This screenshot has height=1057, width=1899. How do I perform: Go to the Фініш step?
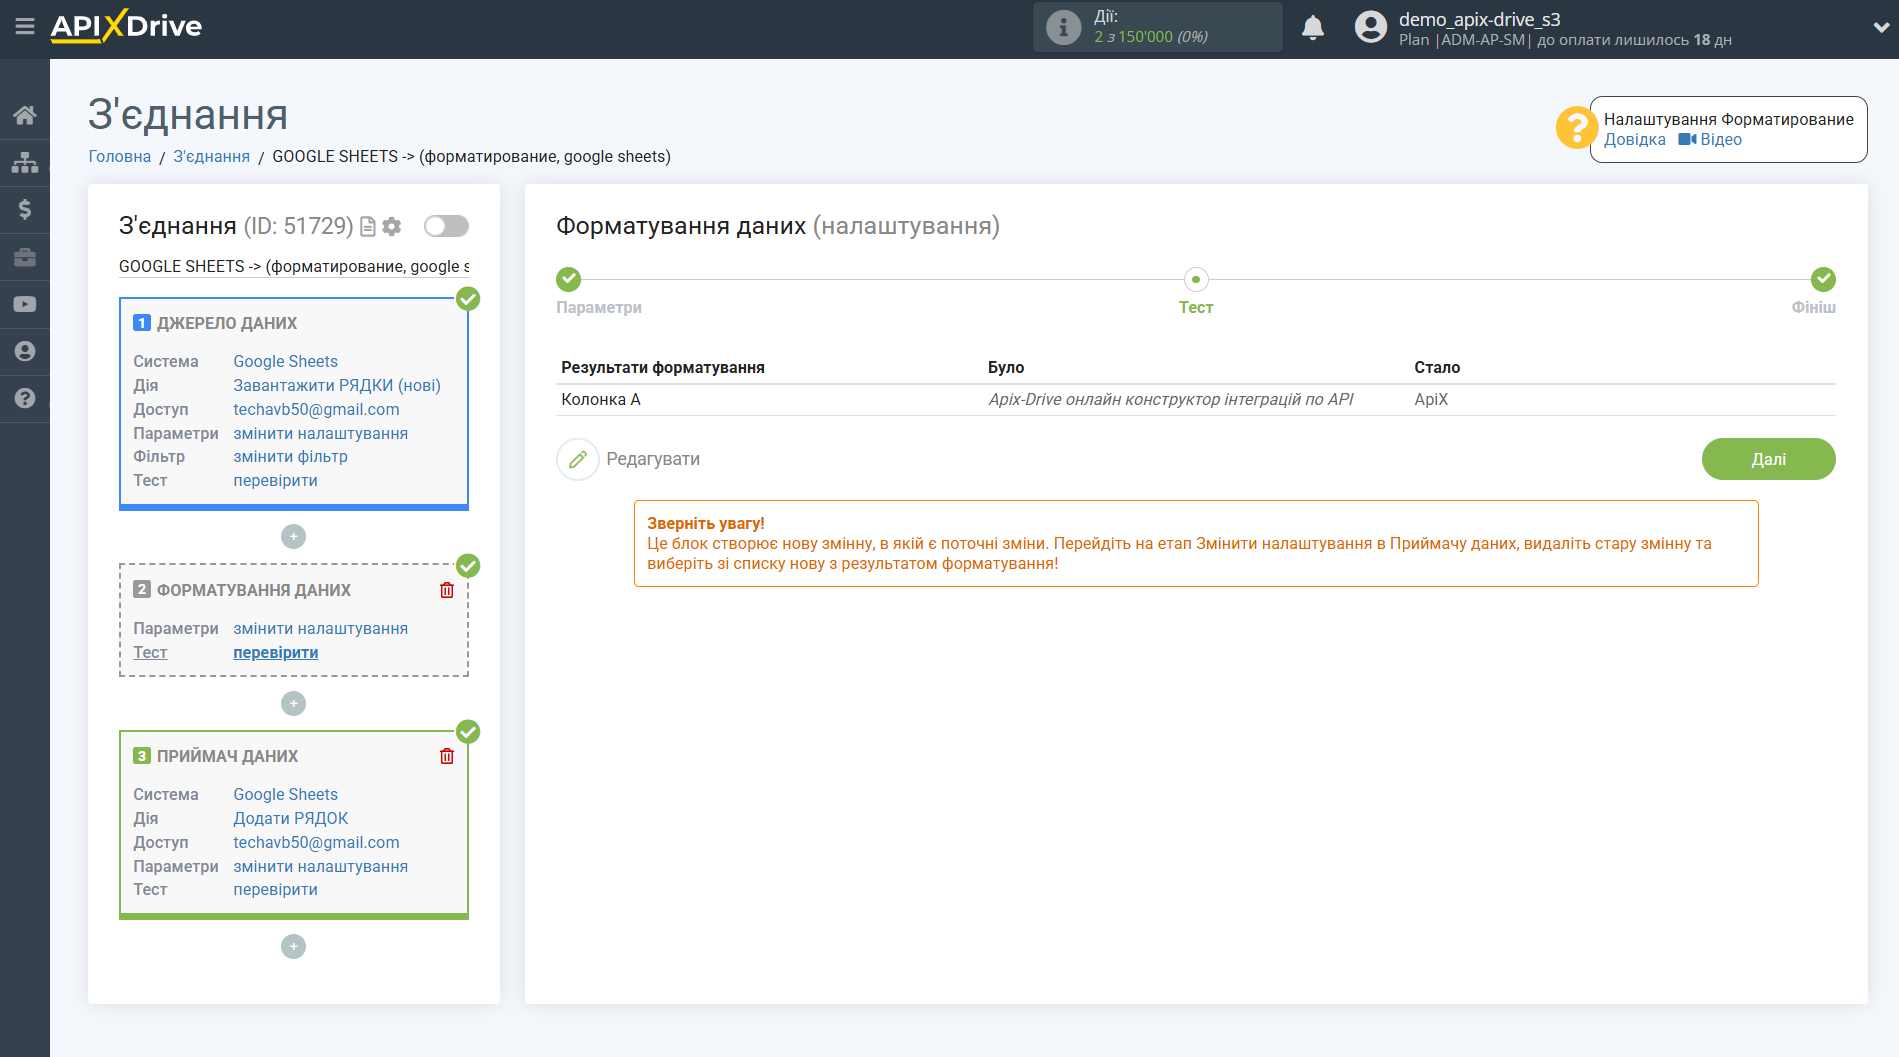(x=1823, y=279)
